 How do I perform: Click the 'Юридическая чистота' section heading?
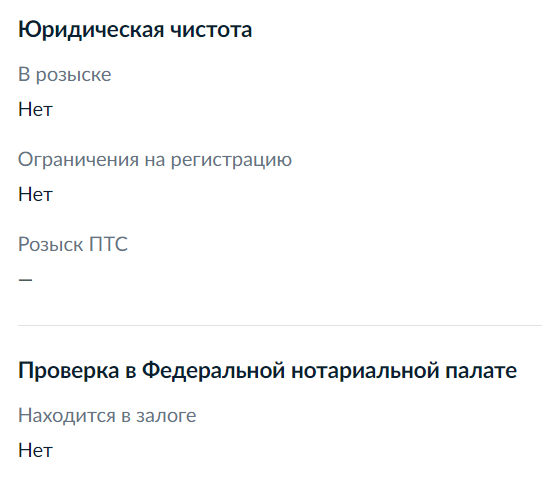[135, 30]
